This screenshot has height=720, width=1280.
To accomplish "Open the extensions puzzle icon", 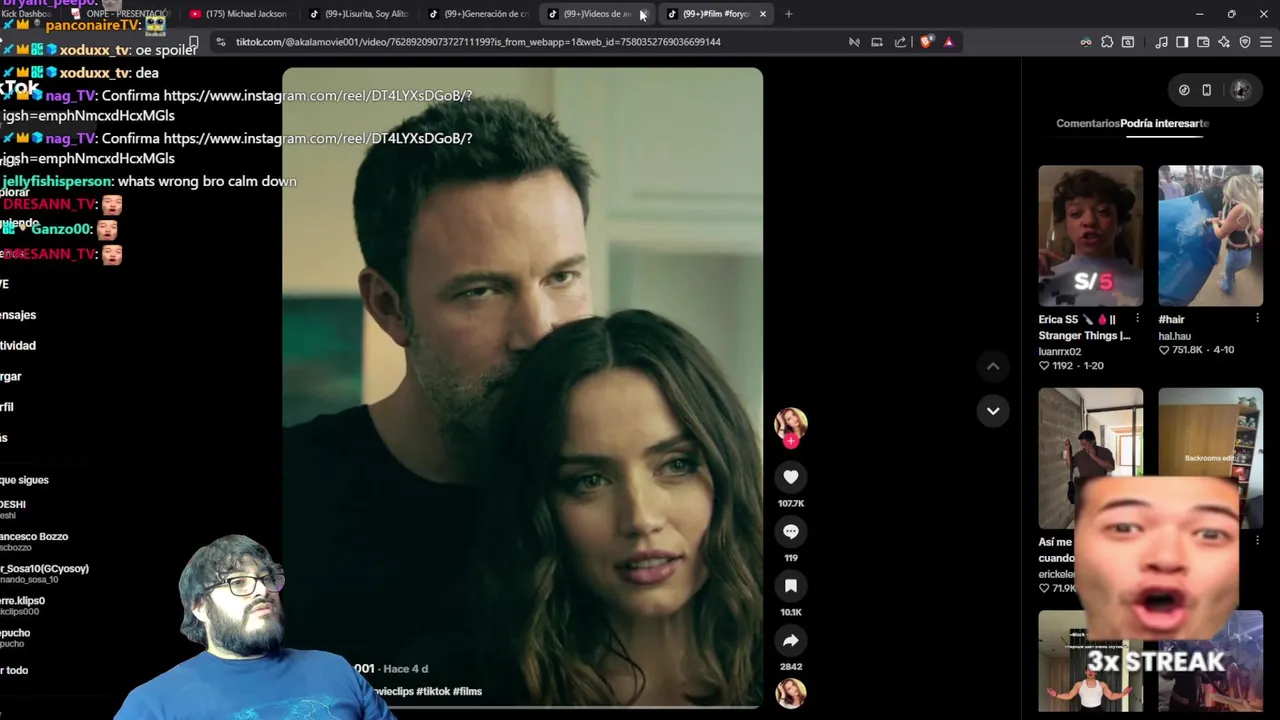I will coord(1107,42).
